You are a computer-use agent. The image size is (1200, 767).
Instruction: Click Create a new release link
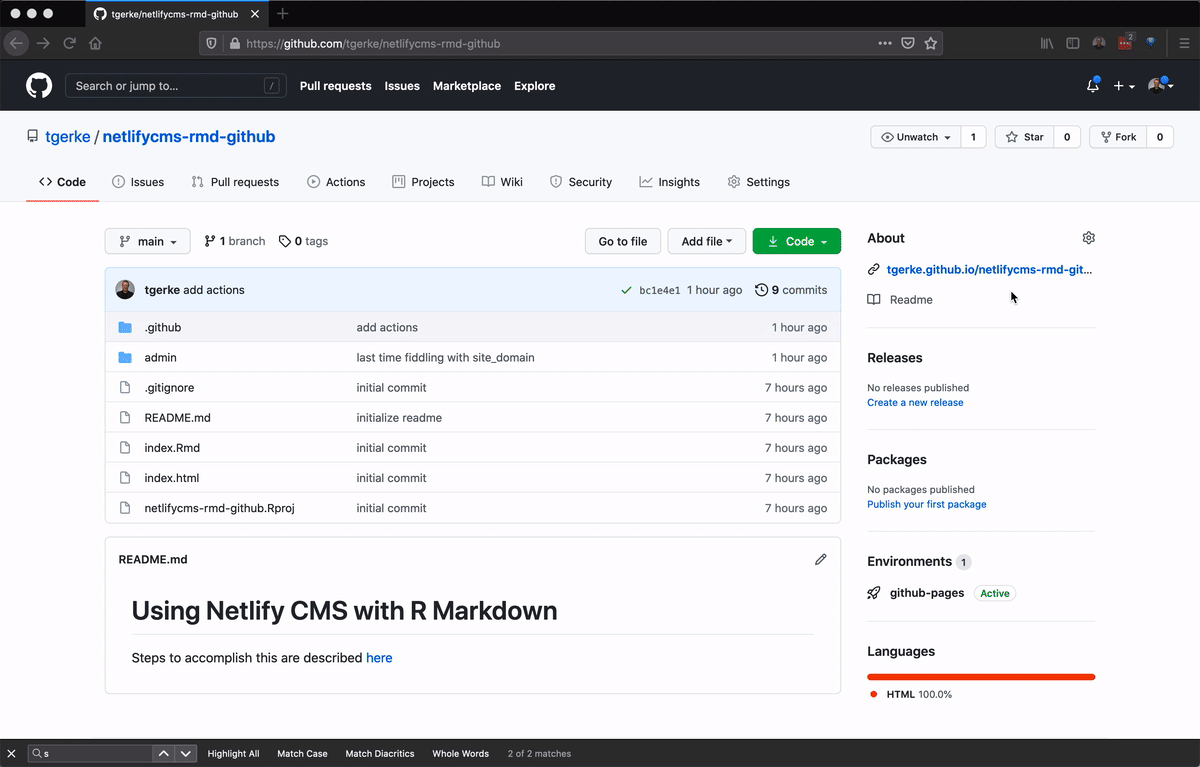click(x=915, y=402)
